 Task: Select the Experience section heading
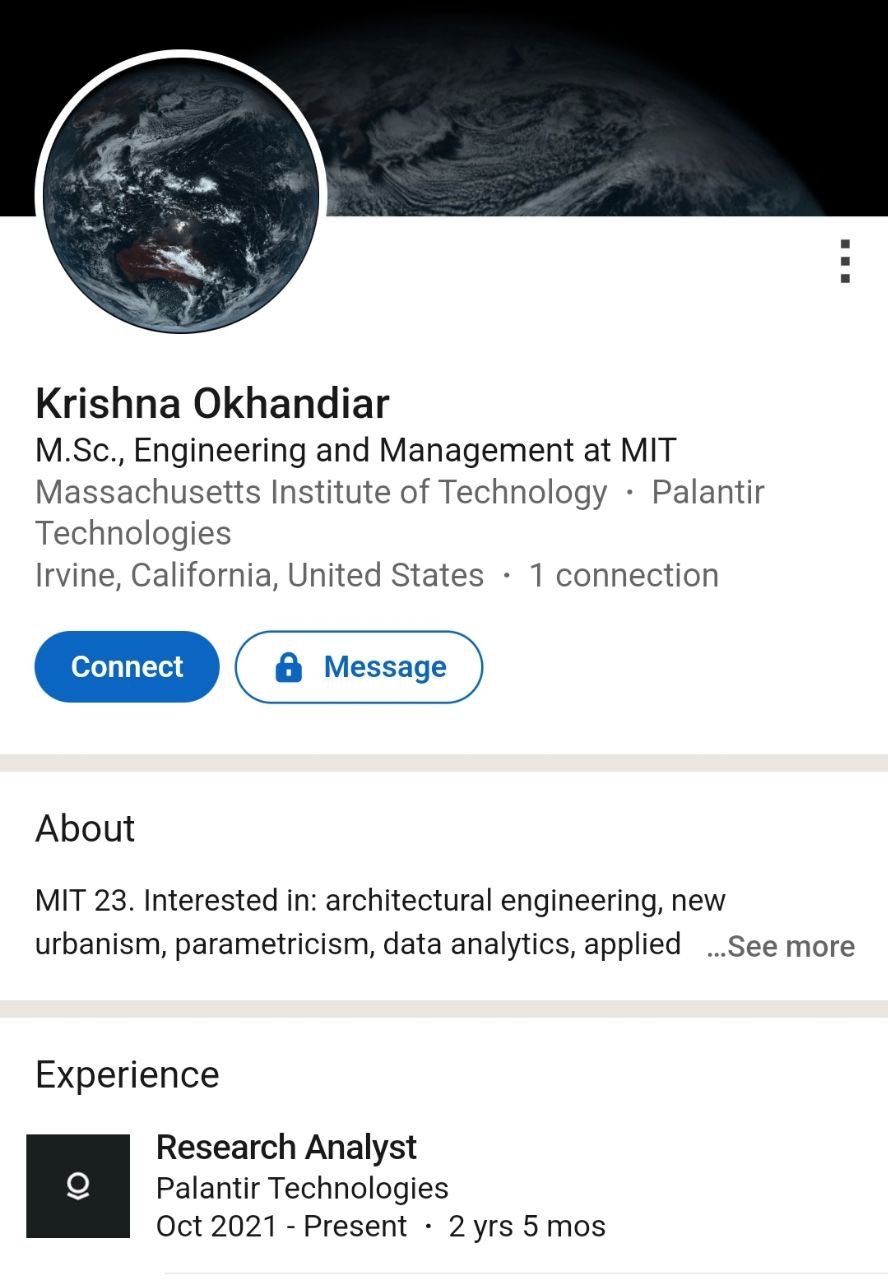point(127,1074)
